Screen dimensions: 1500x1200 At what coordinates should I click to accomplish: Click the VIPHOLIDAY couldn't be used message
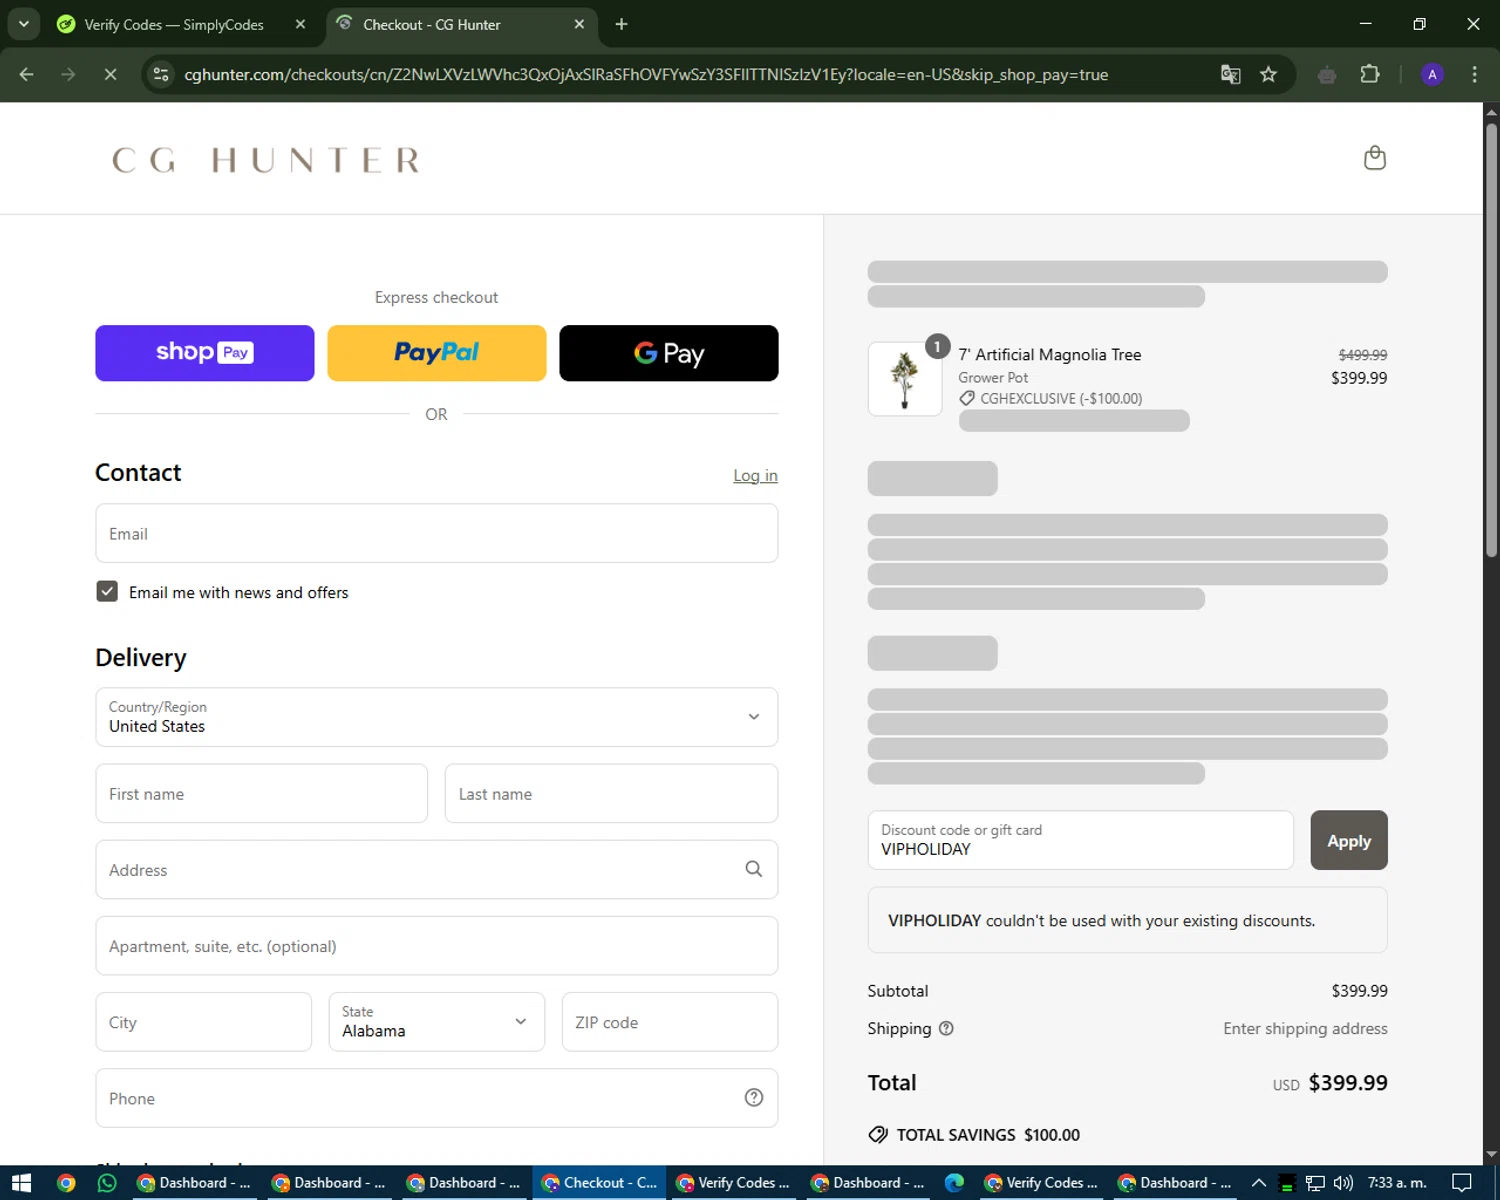tap(1127, 920)
